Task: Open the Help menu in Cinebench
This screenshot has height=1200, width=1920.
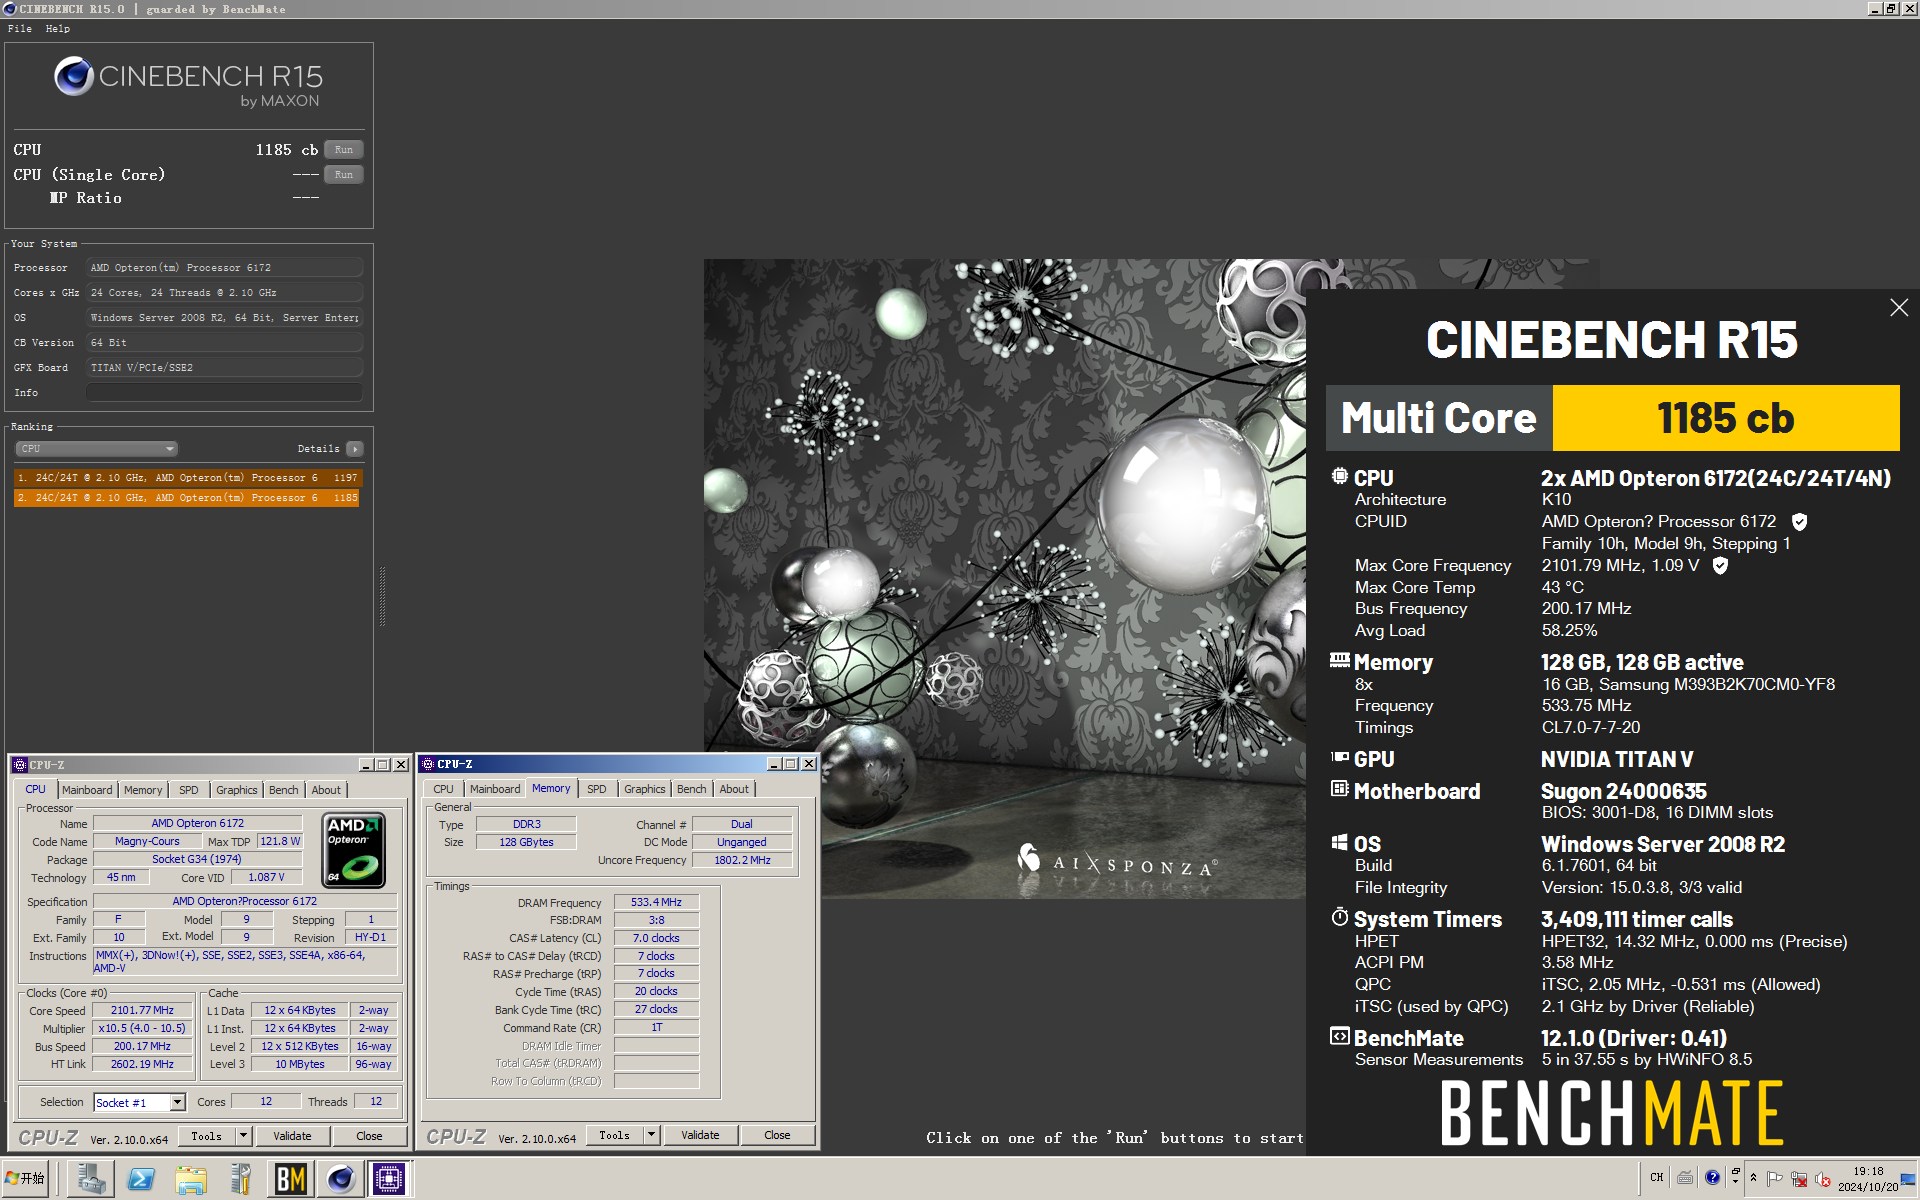Action: (58, 29)
